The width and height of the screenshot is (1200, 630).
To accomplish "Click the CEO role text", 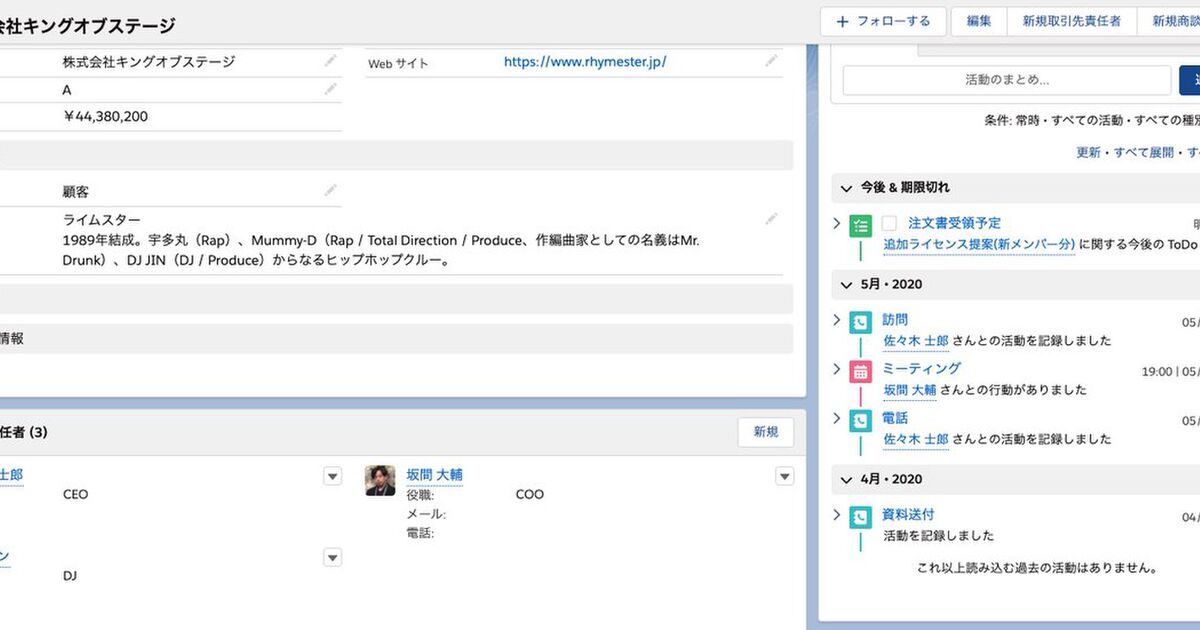I will click(x=76, y=494).
